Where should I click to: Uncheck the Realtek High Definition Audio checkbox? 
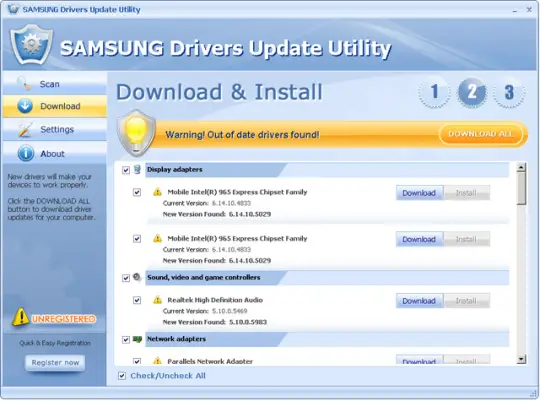(x=137, y=300)
